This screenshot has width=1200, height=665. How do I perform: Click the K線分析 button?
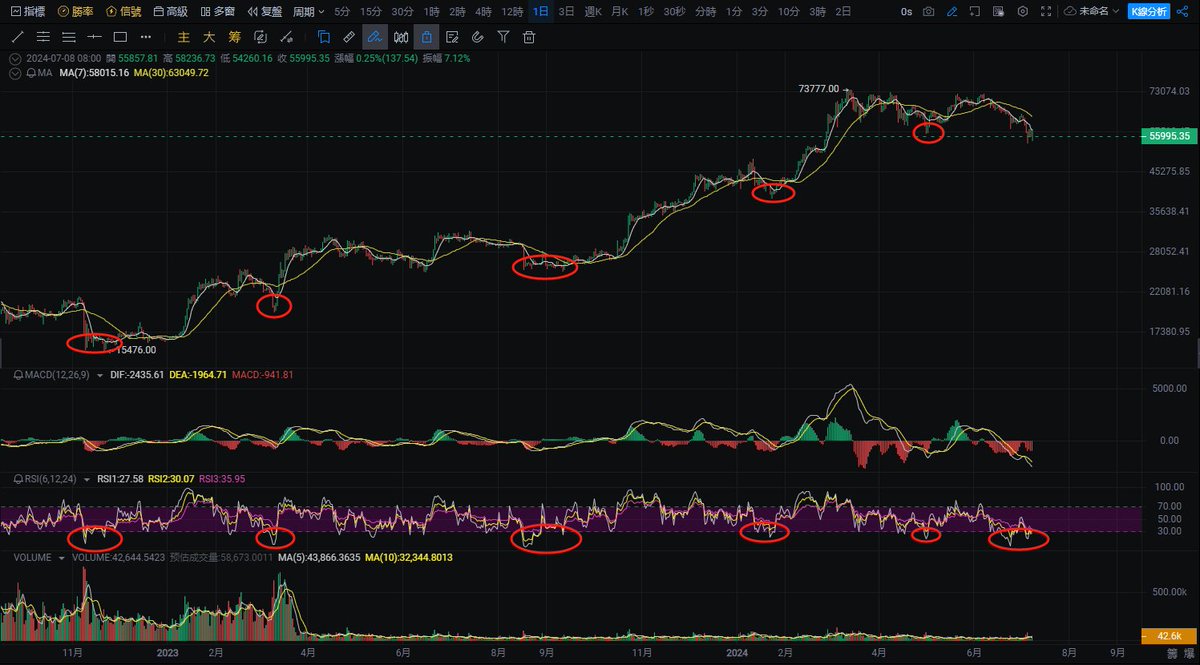tap(1148, 11)
